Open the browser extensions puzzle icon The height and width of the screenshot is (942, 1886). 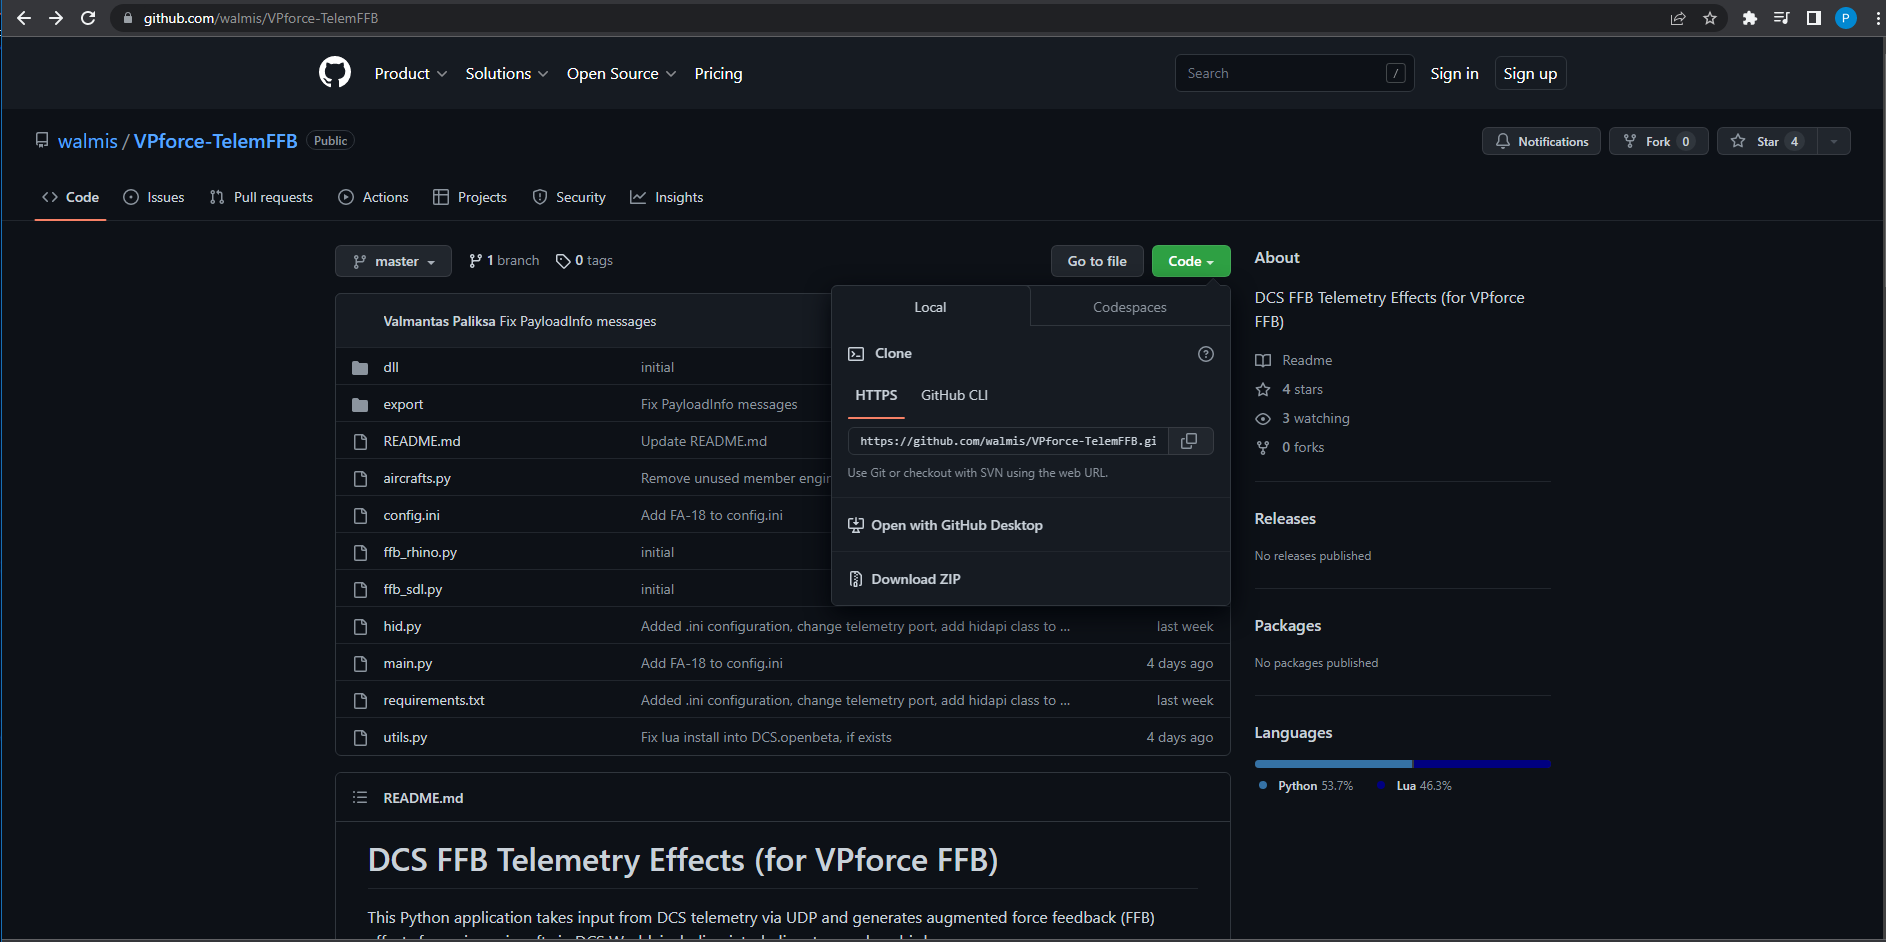(1750, 18)
